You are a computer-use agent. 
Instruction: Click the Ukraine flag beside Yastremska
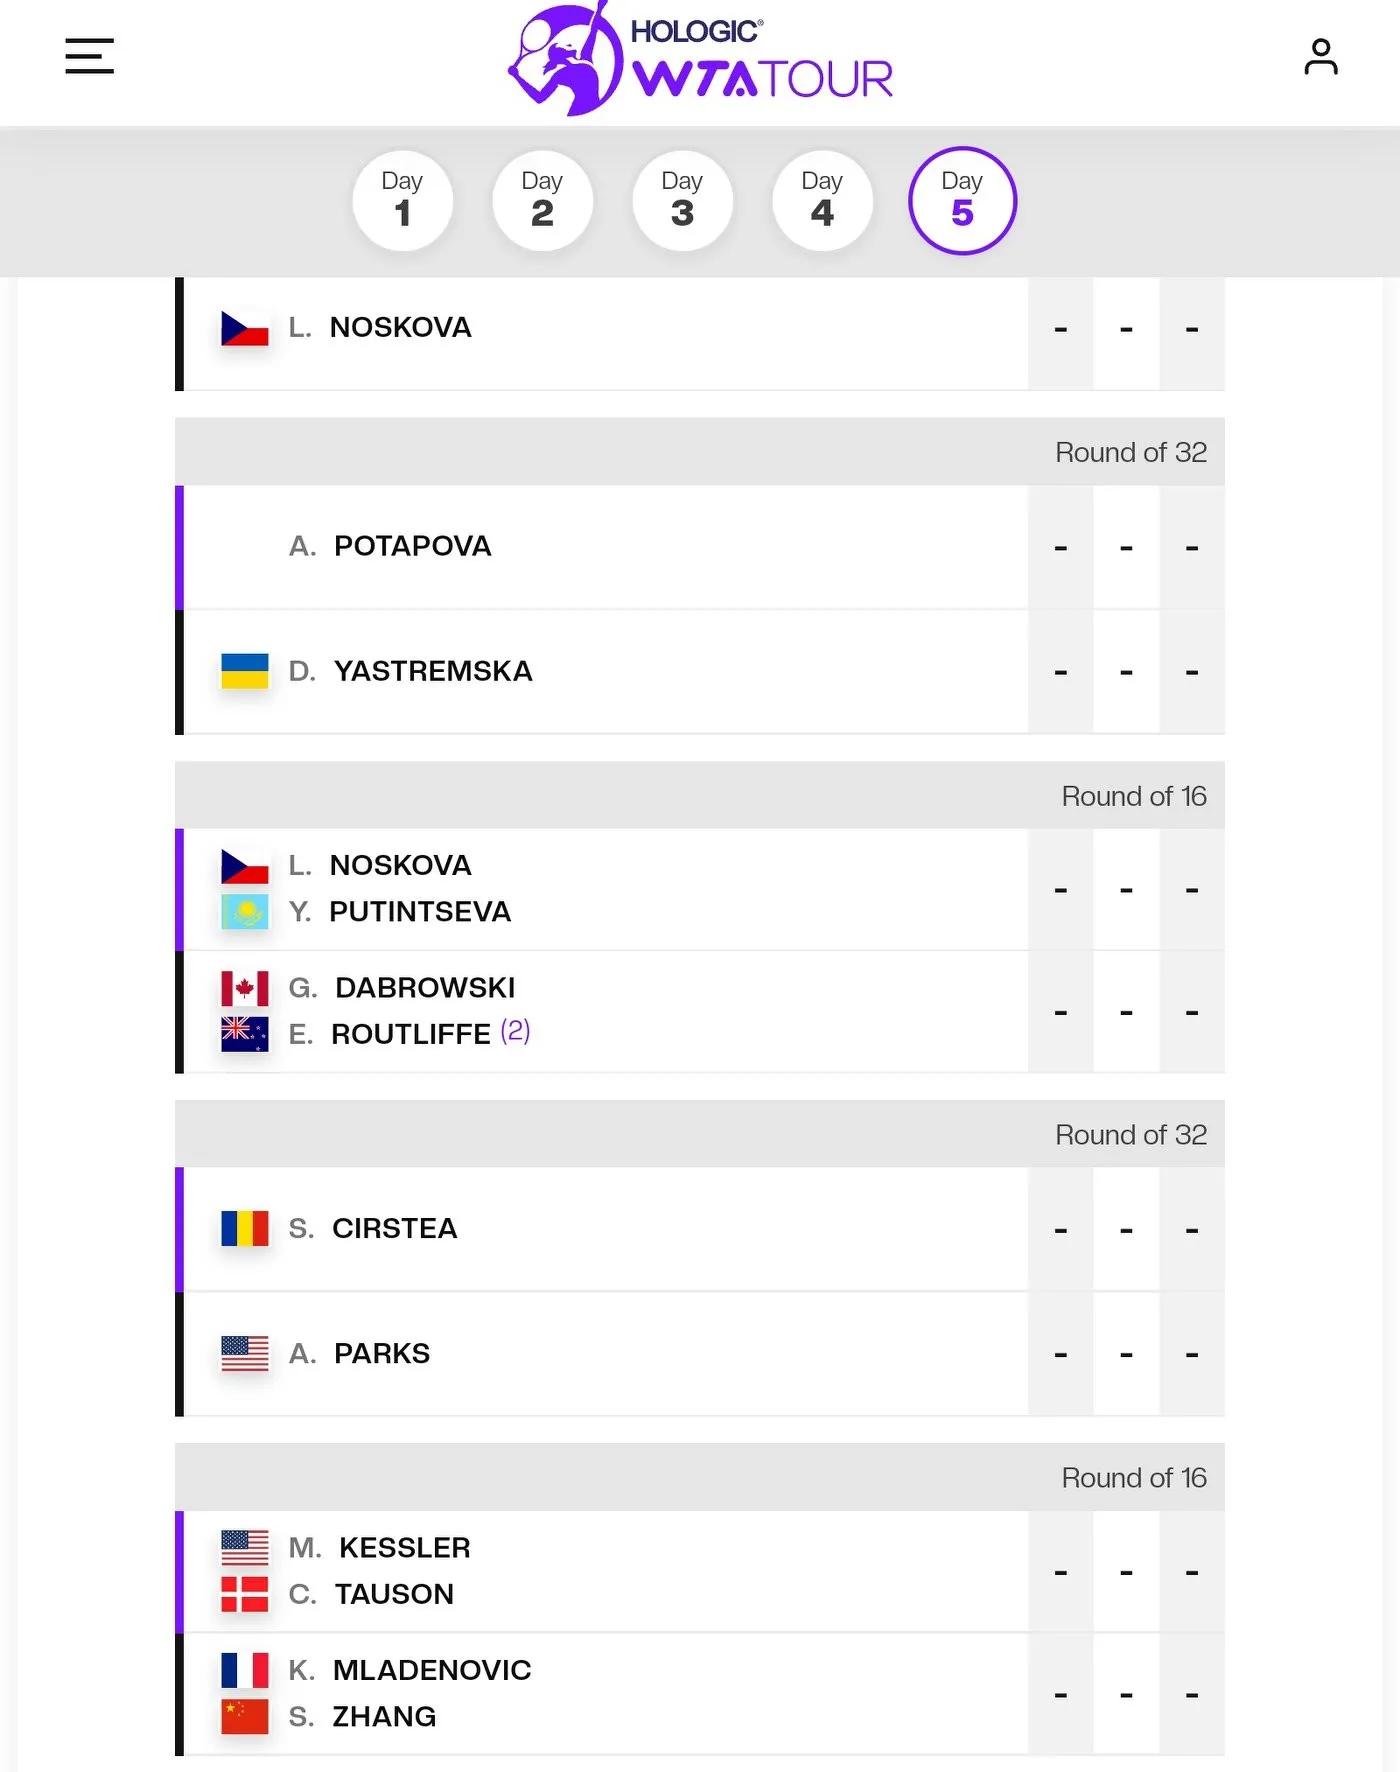point(245,671)
